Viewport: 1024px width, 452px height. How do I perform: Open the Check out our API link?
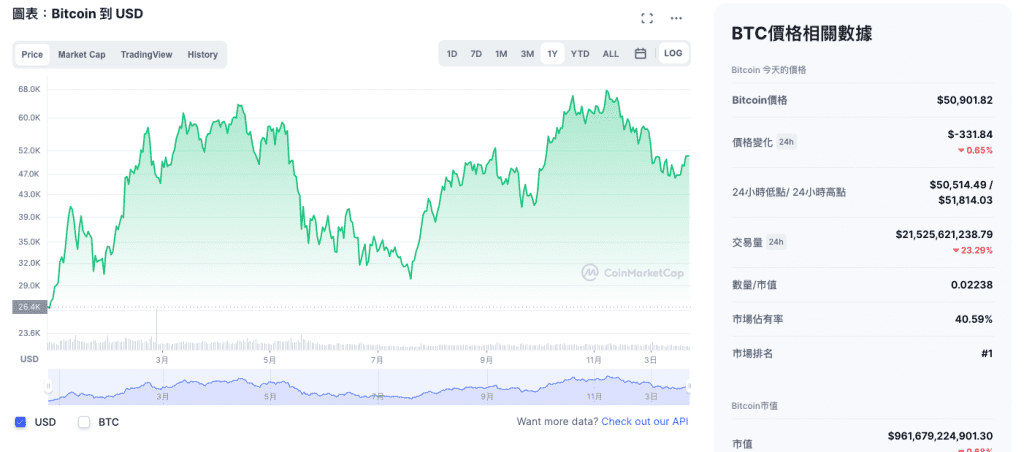click(644, 422)
